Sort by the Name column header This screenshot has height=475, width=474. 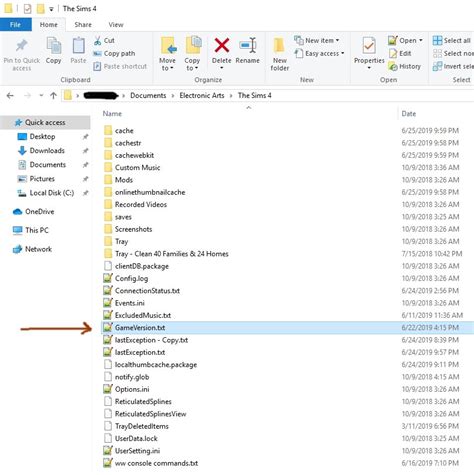(x=112, y=114)
